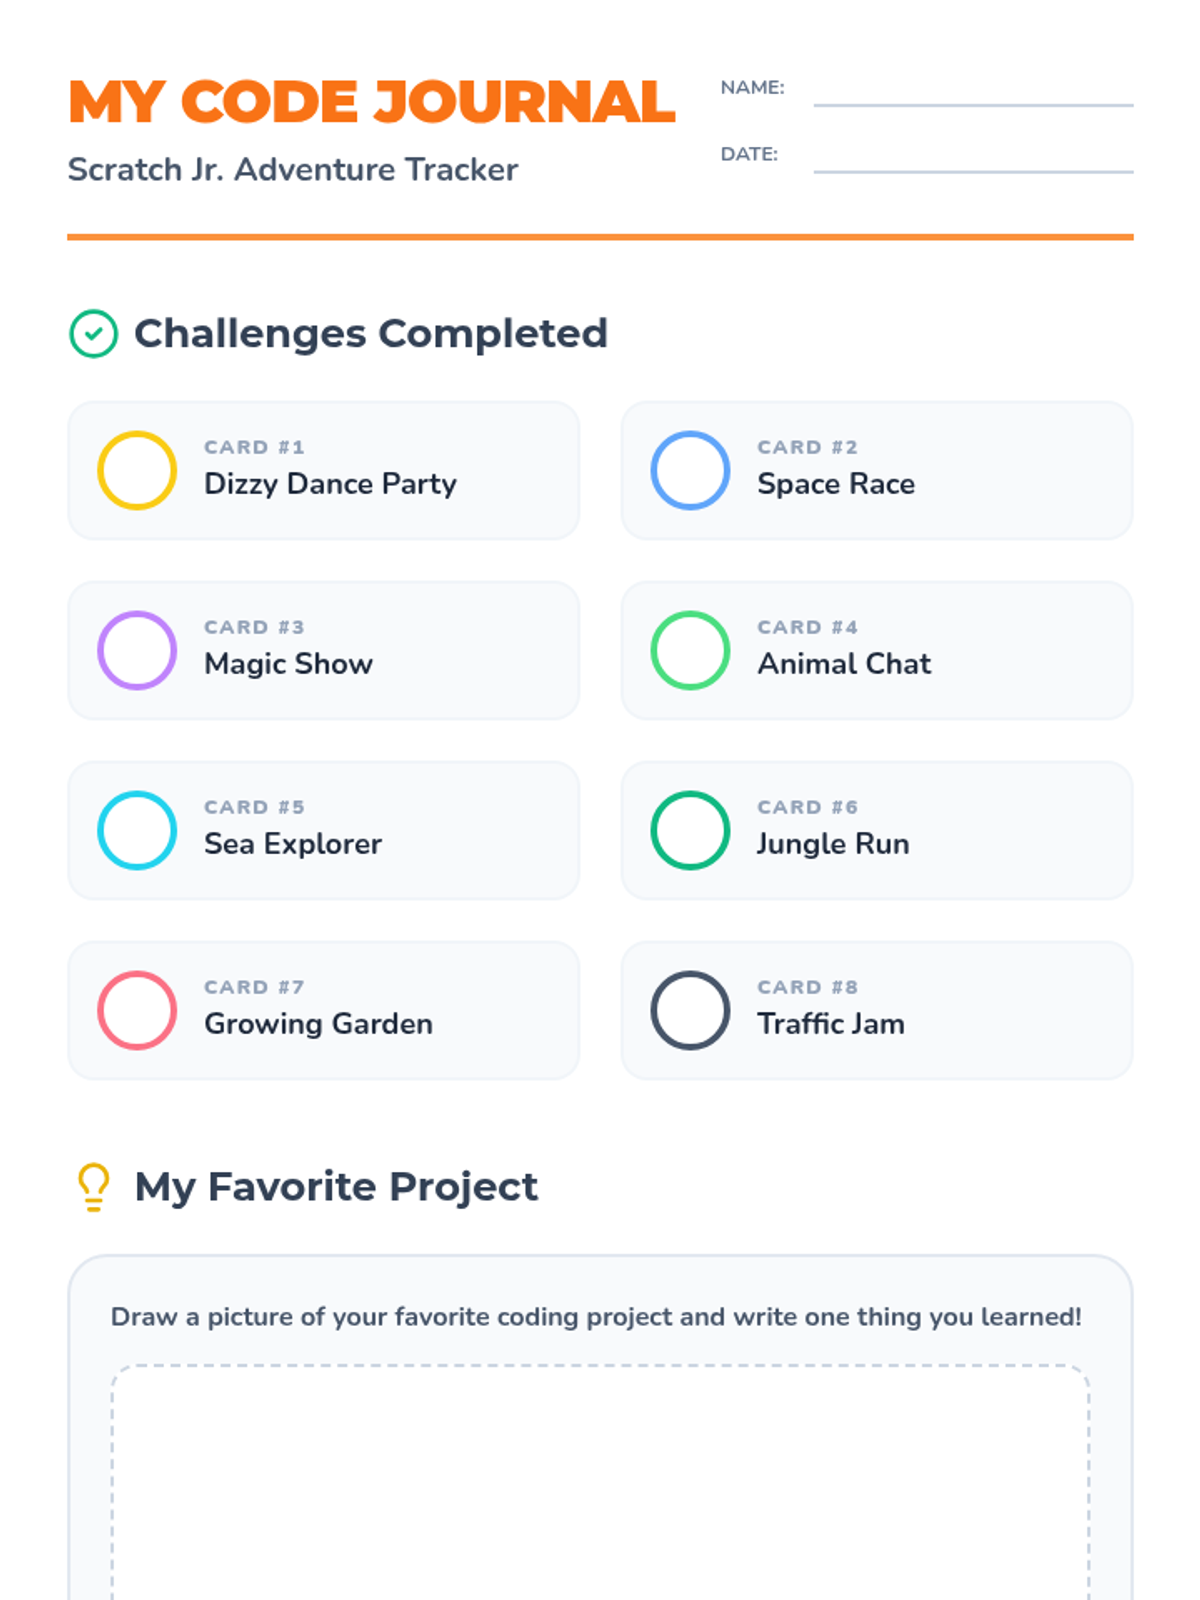The width and height of the screenshot is (1200, 1600).
Task: Check the yellow circle for Dizzy Dance Party
Action: [137, 470]
